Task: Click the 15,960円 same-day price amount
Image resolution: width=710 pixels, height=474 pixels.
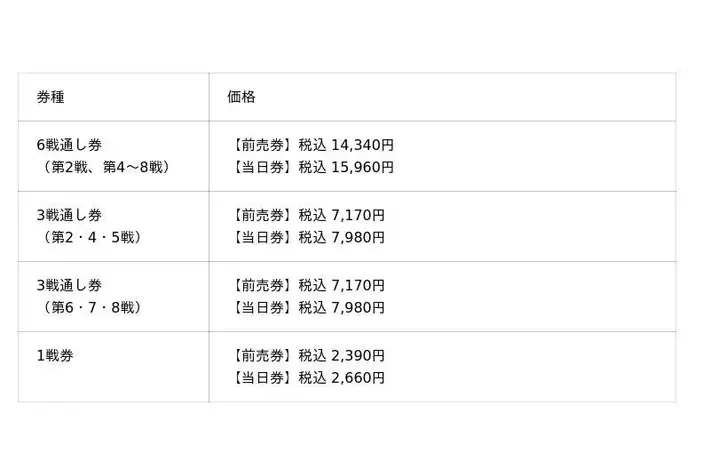Action: 362,167
